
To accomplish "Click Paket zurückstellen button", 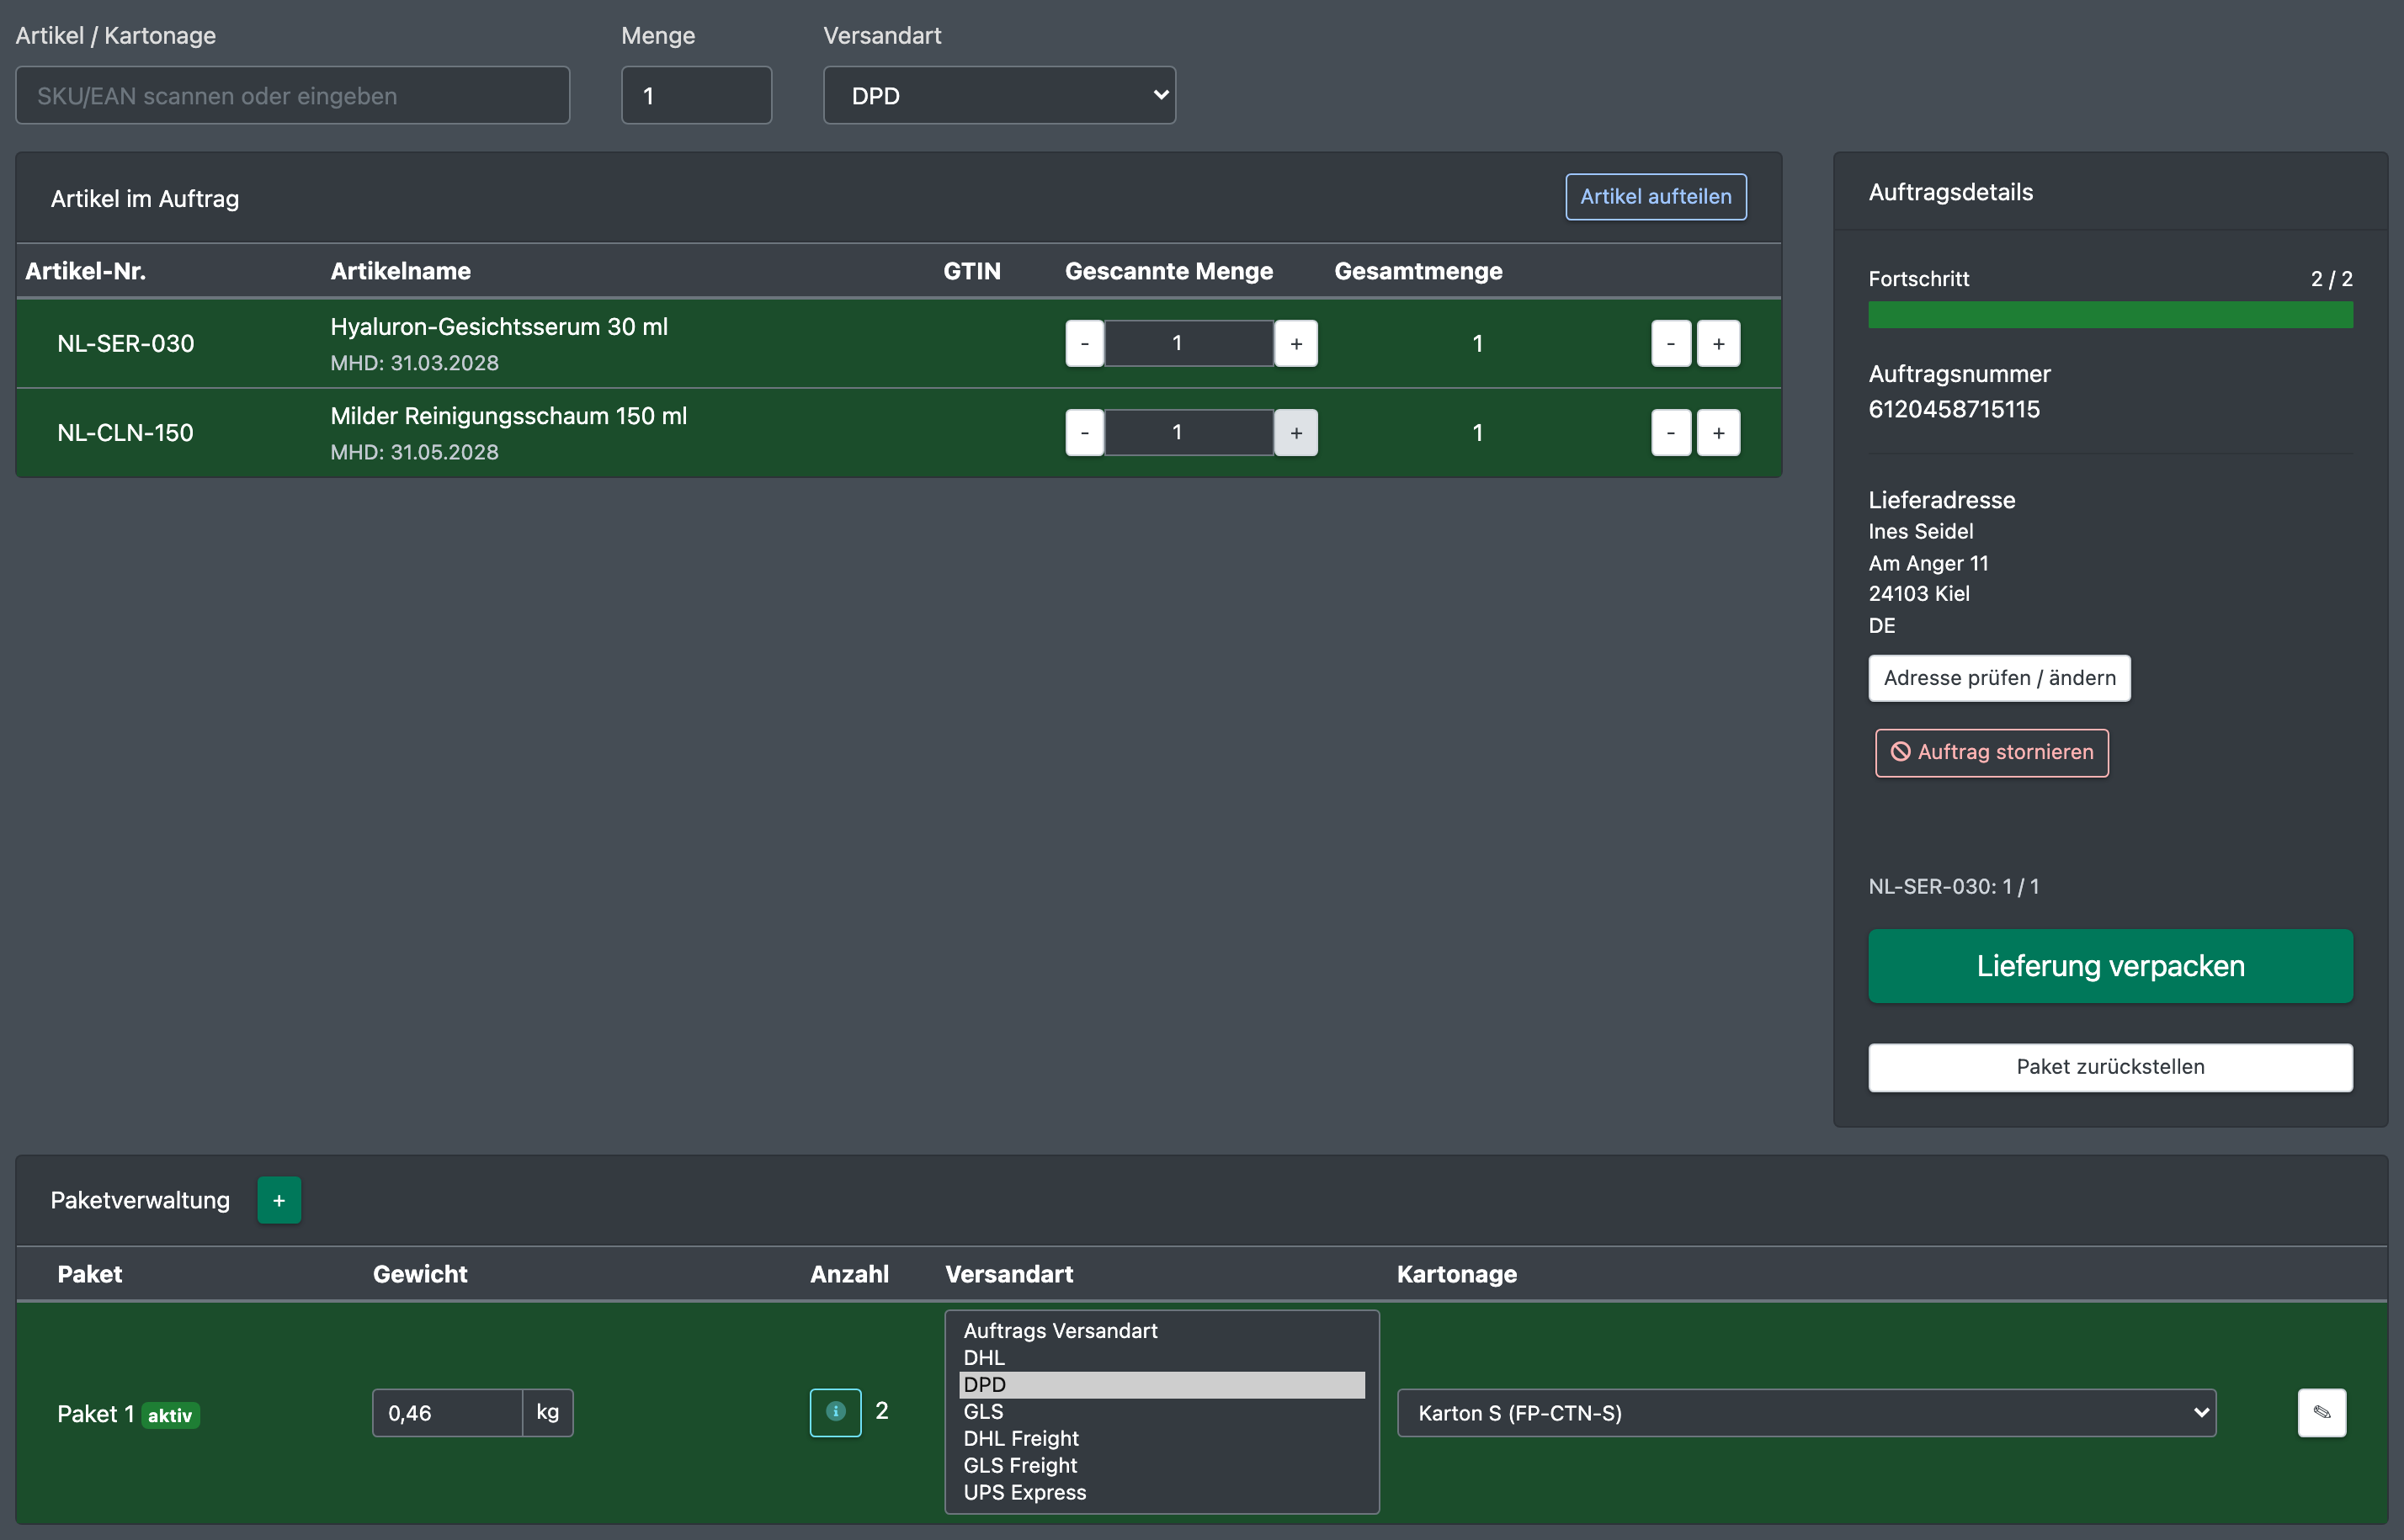I will click(x=2110, y=1067).
